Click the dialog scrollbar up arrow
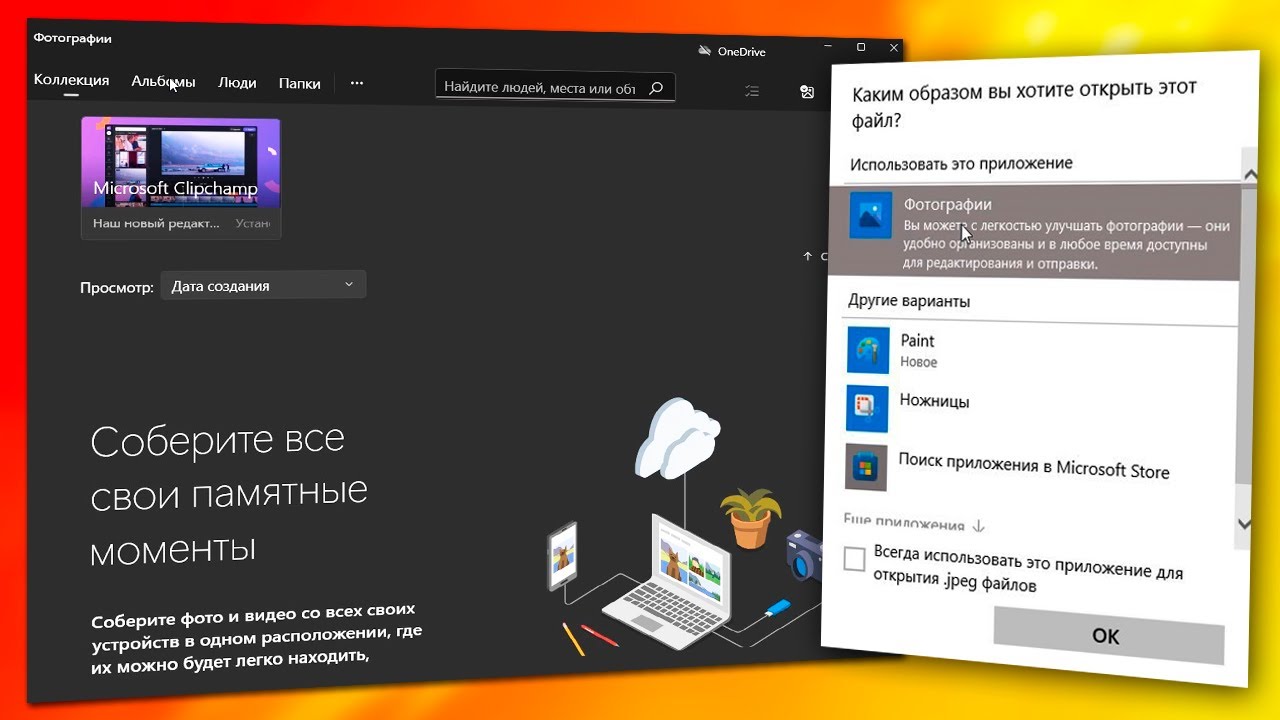 (1250, 174)
